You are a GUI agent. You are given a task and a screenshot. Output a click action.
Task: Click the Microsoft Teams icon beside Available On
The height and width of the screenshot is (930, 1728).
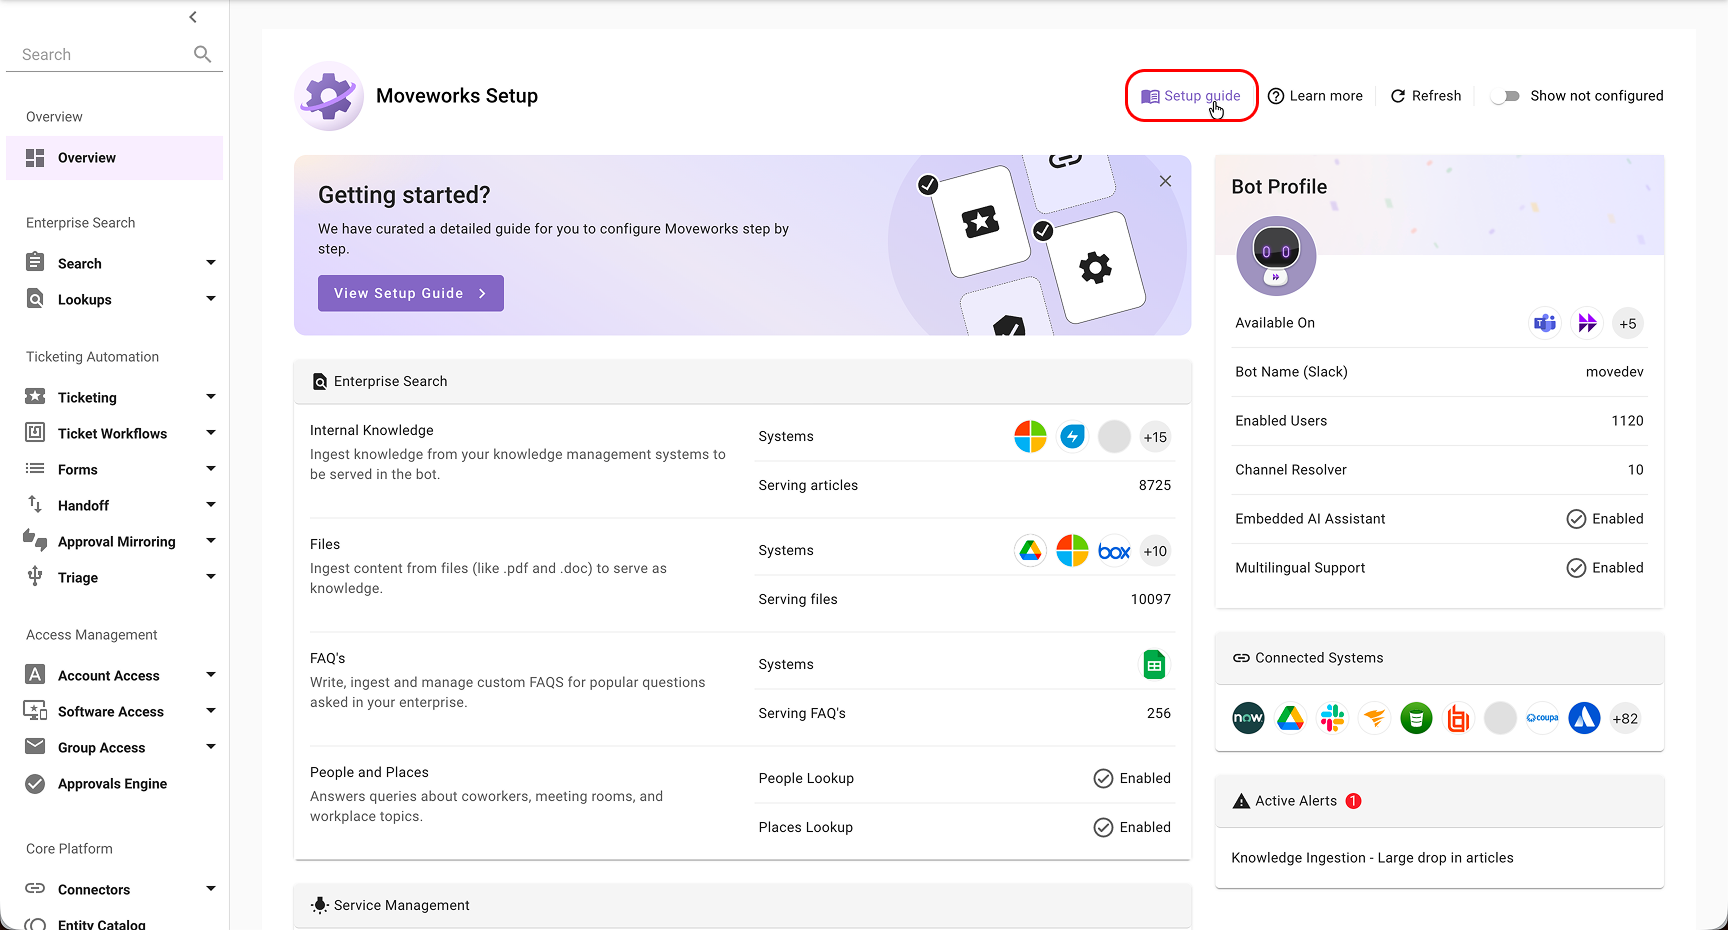click(1545, 323)
